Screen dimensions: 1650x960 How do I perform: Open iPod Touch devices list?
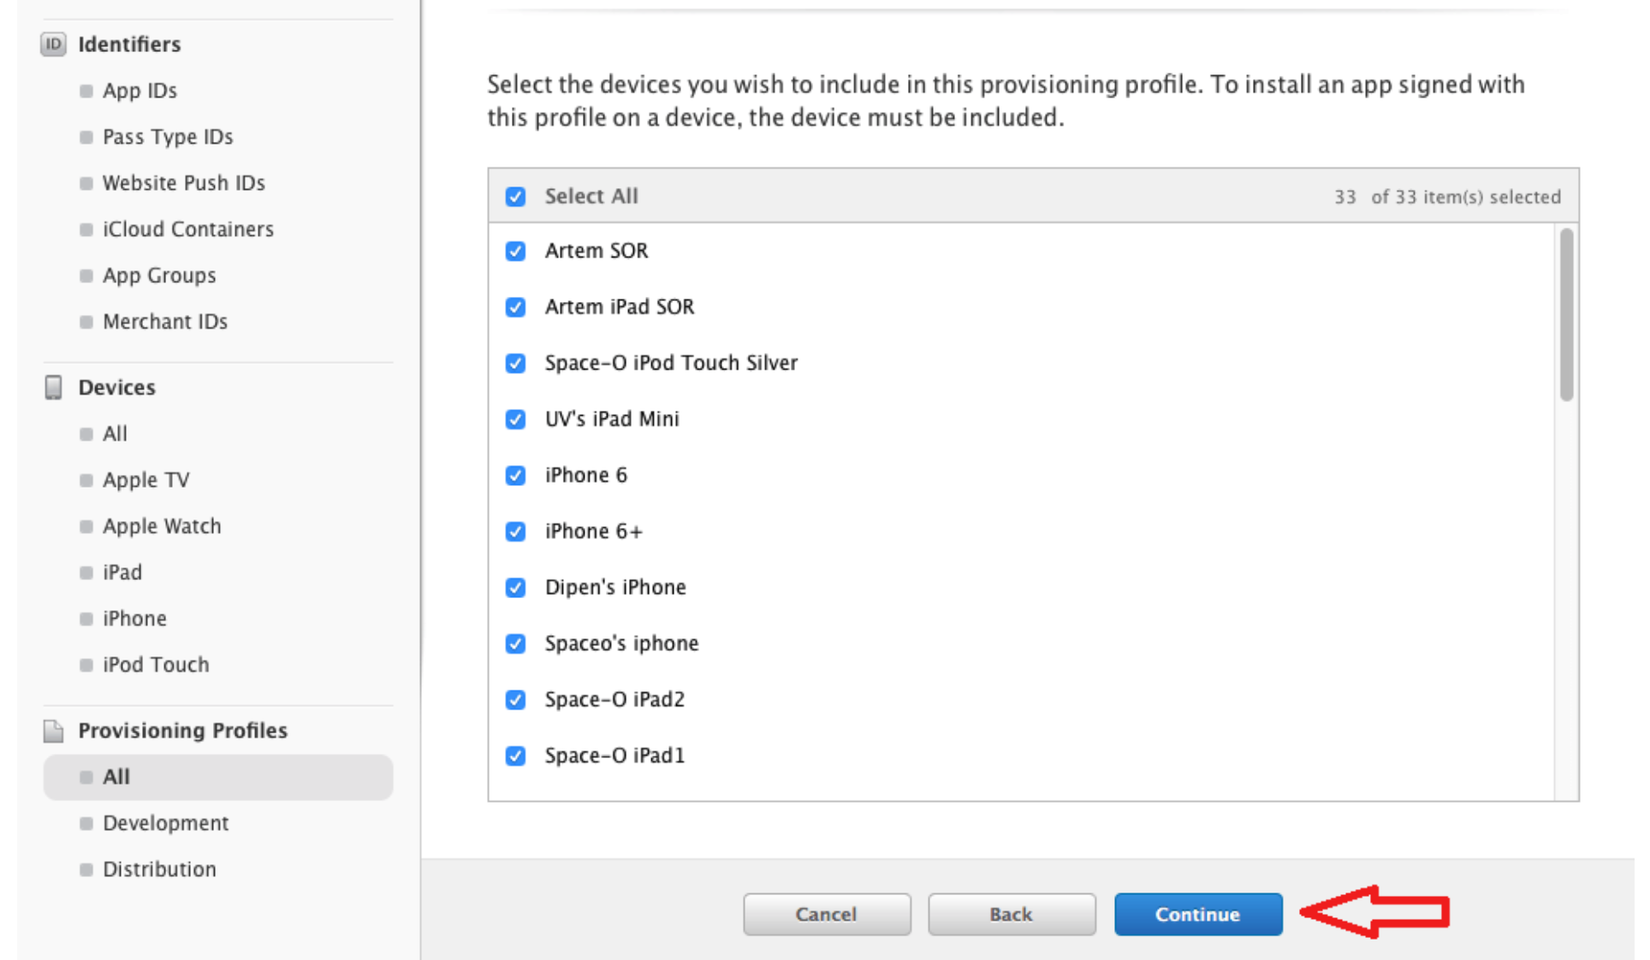tap(155, 665)
